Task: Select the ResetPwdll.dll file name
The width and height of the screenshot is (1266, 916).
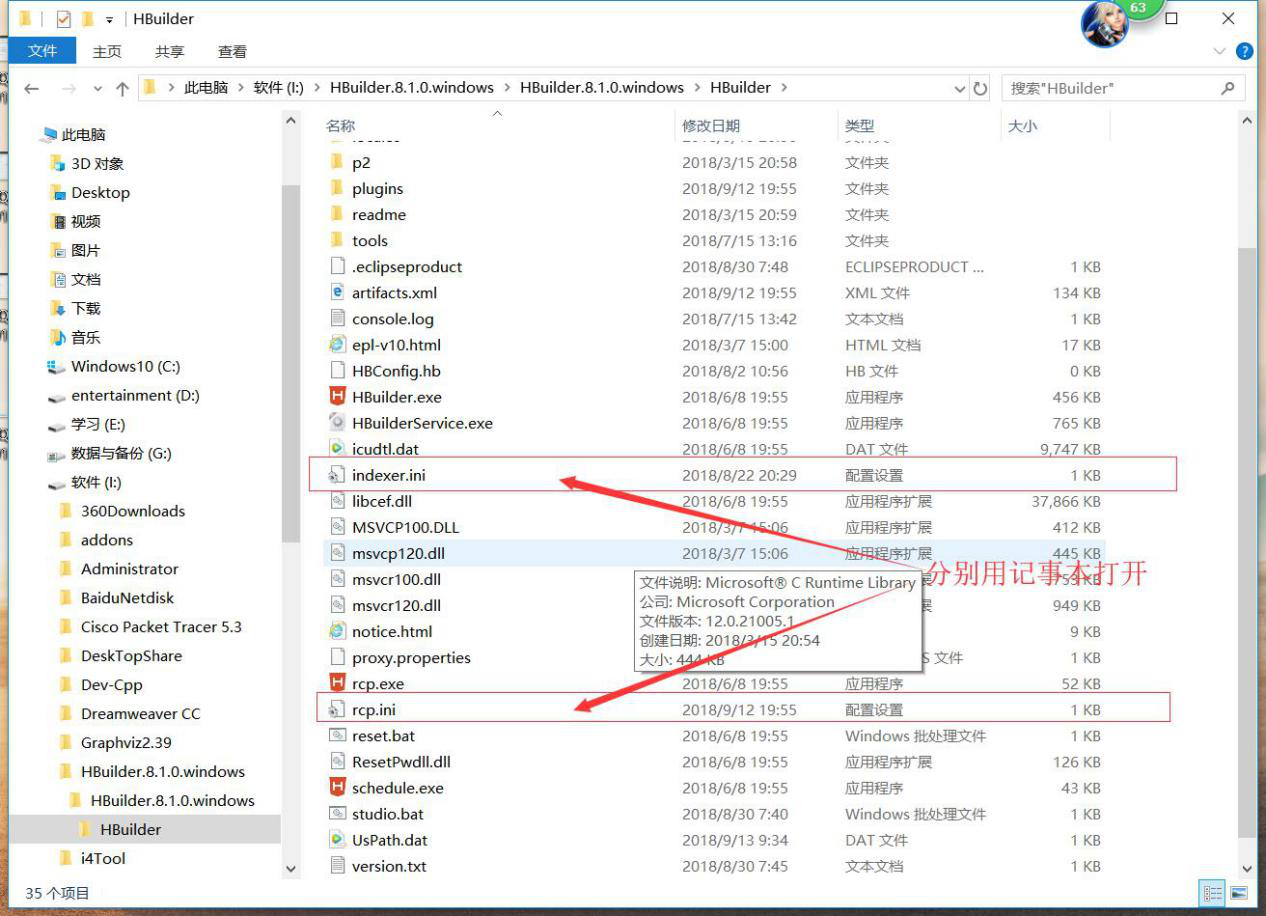Action: point(401,761)
